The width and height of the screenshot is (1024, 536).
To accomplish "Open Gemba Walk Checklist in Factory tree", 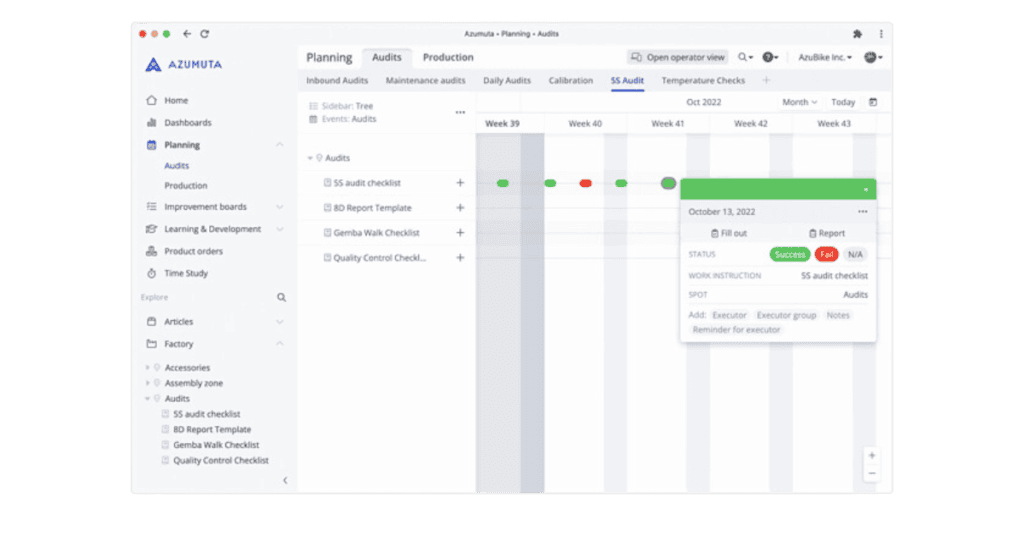I will click(x=216, y=445).
